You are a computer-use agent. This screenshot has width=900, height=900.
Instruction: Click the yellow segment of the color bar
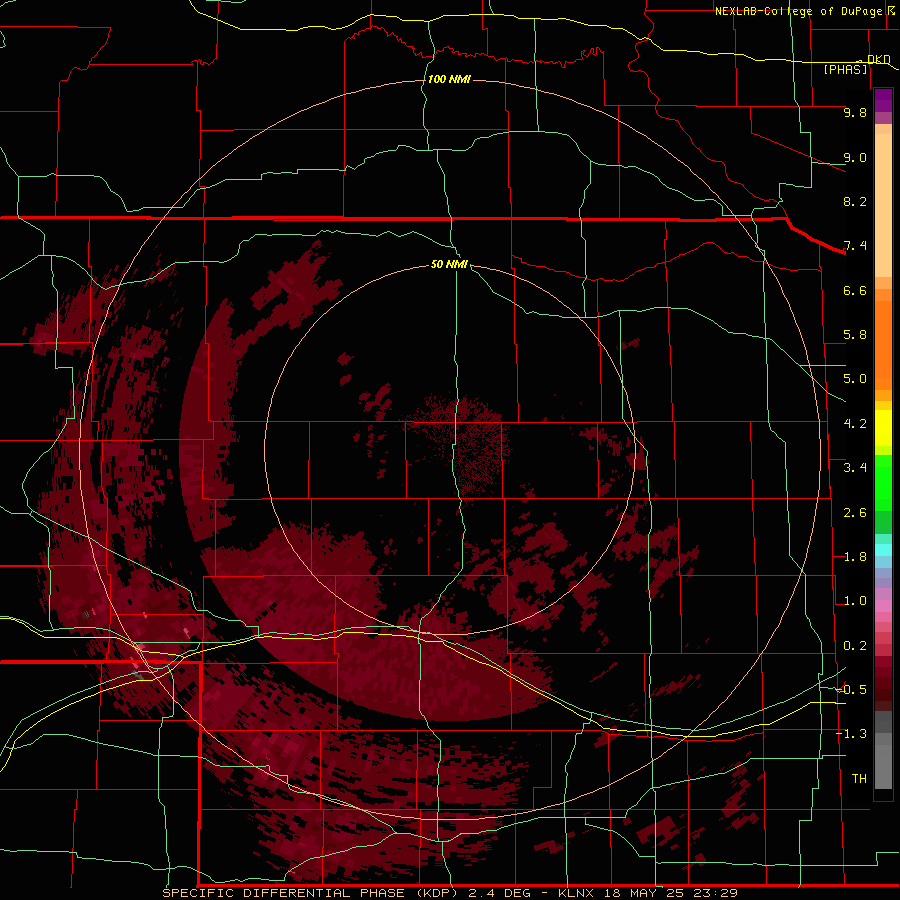coord(883,428)
